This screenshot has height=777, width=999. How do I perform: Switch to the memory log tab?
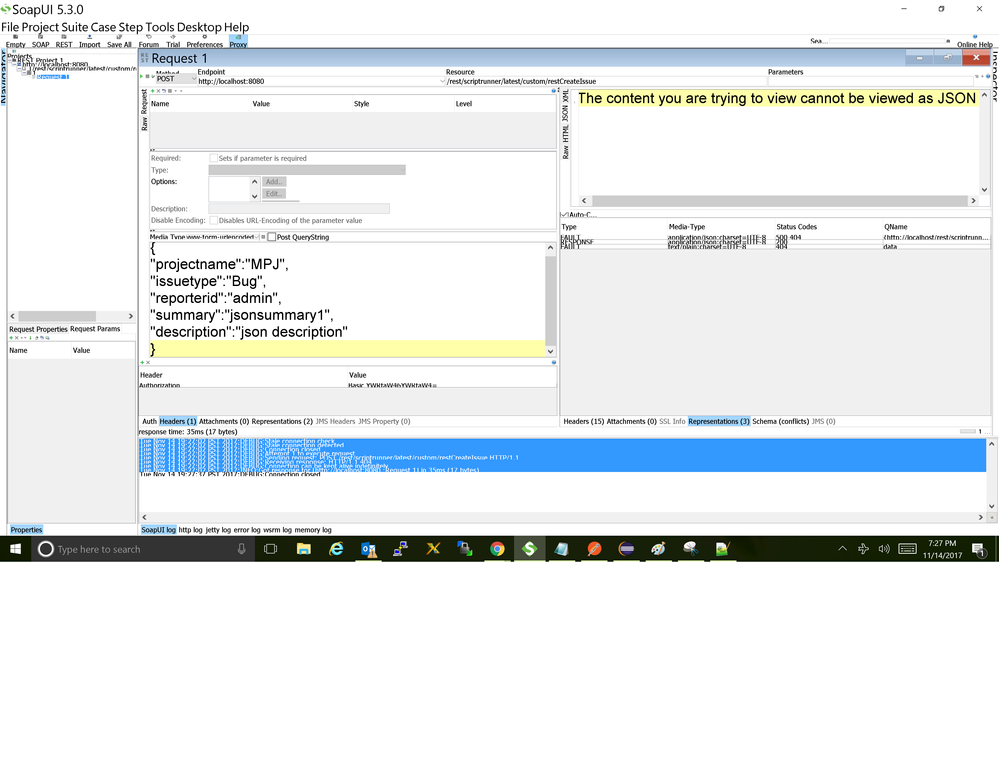(313, 530)
